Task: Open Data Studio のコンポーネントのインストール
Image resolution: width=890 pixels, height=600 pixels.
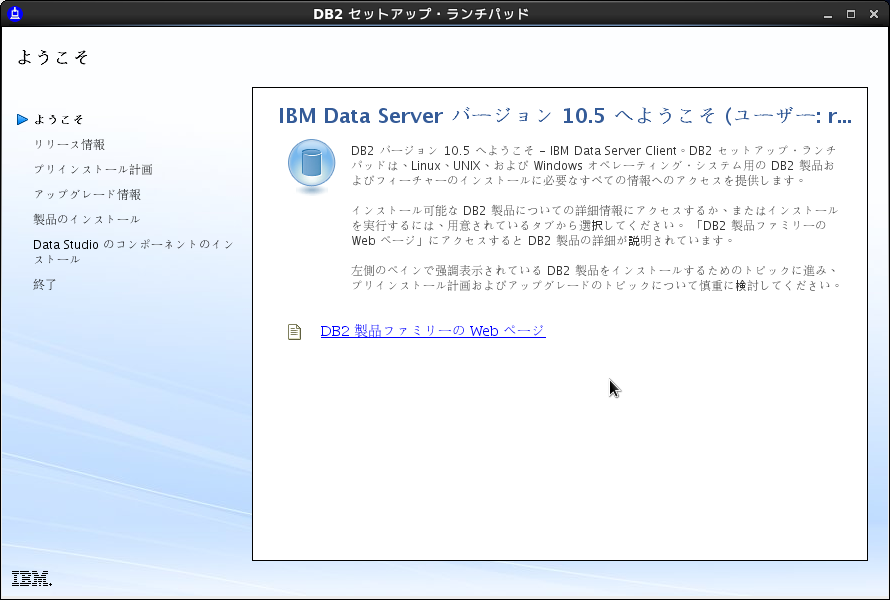Action: [x=133, y=251]
